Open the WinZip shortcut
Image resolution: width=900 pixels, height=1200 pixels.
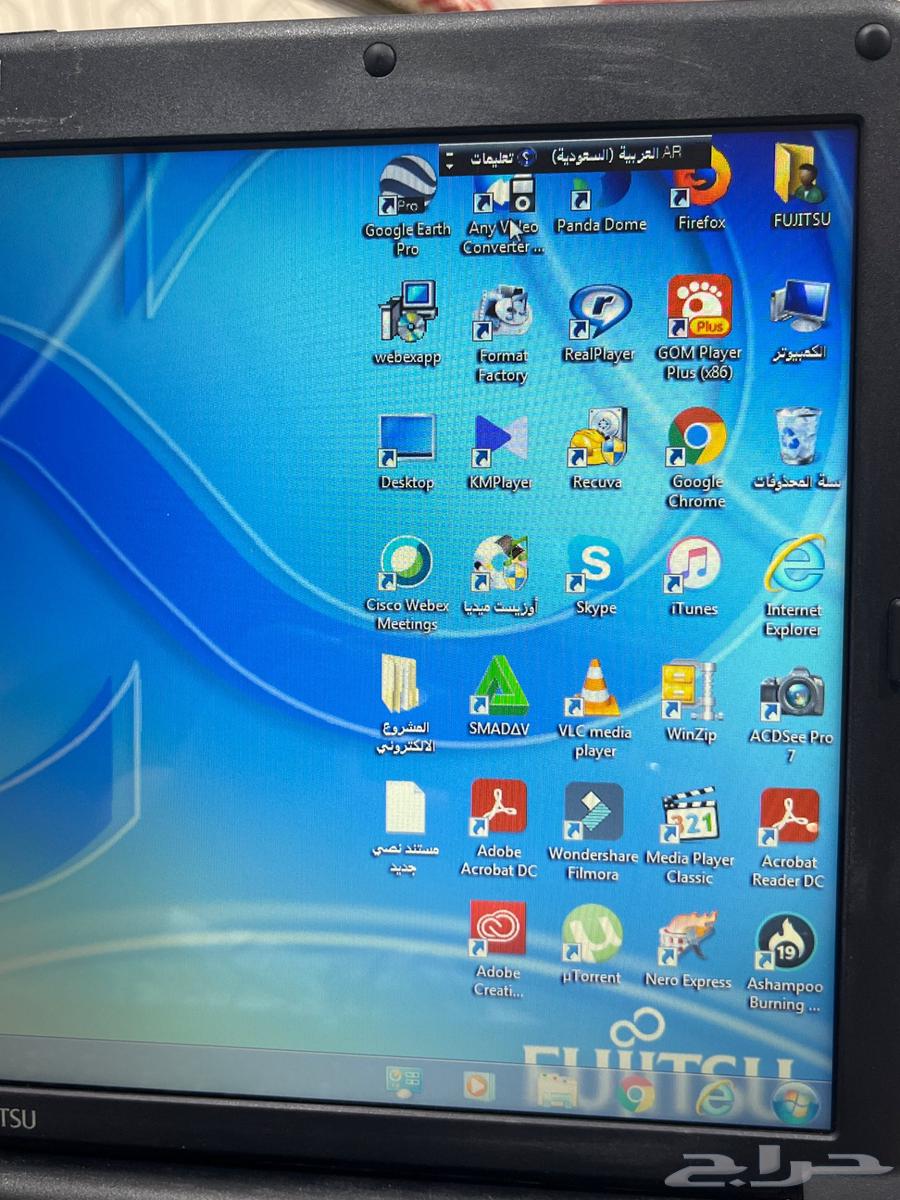pyautogui.click(x=691, y=701)
